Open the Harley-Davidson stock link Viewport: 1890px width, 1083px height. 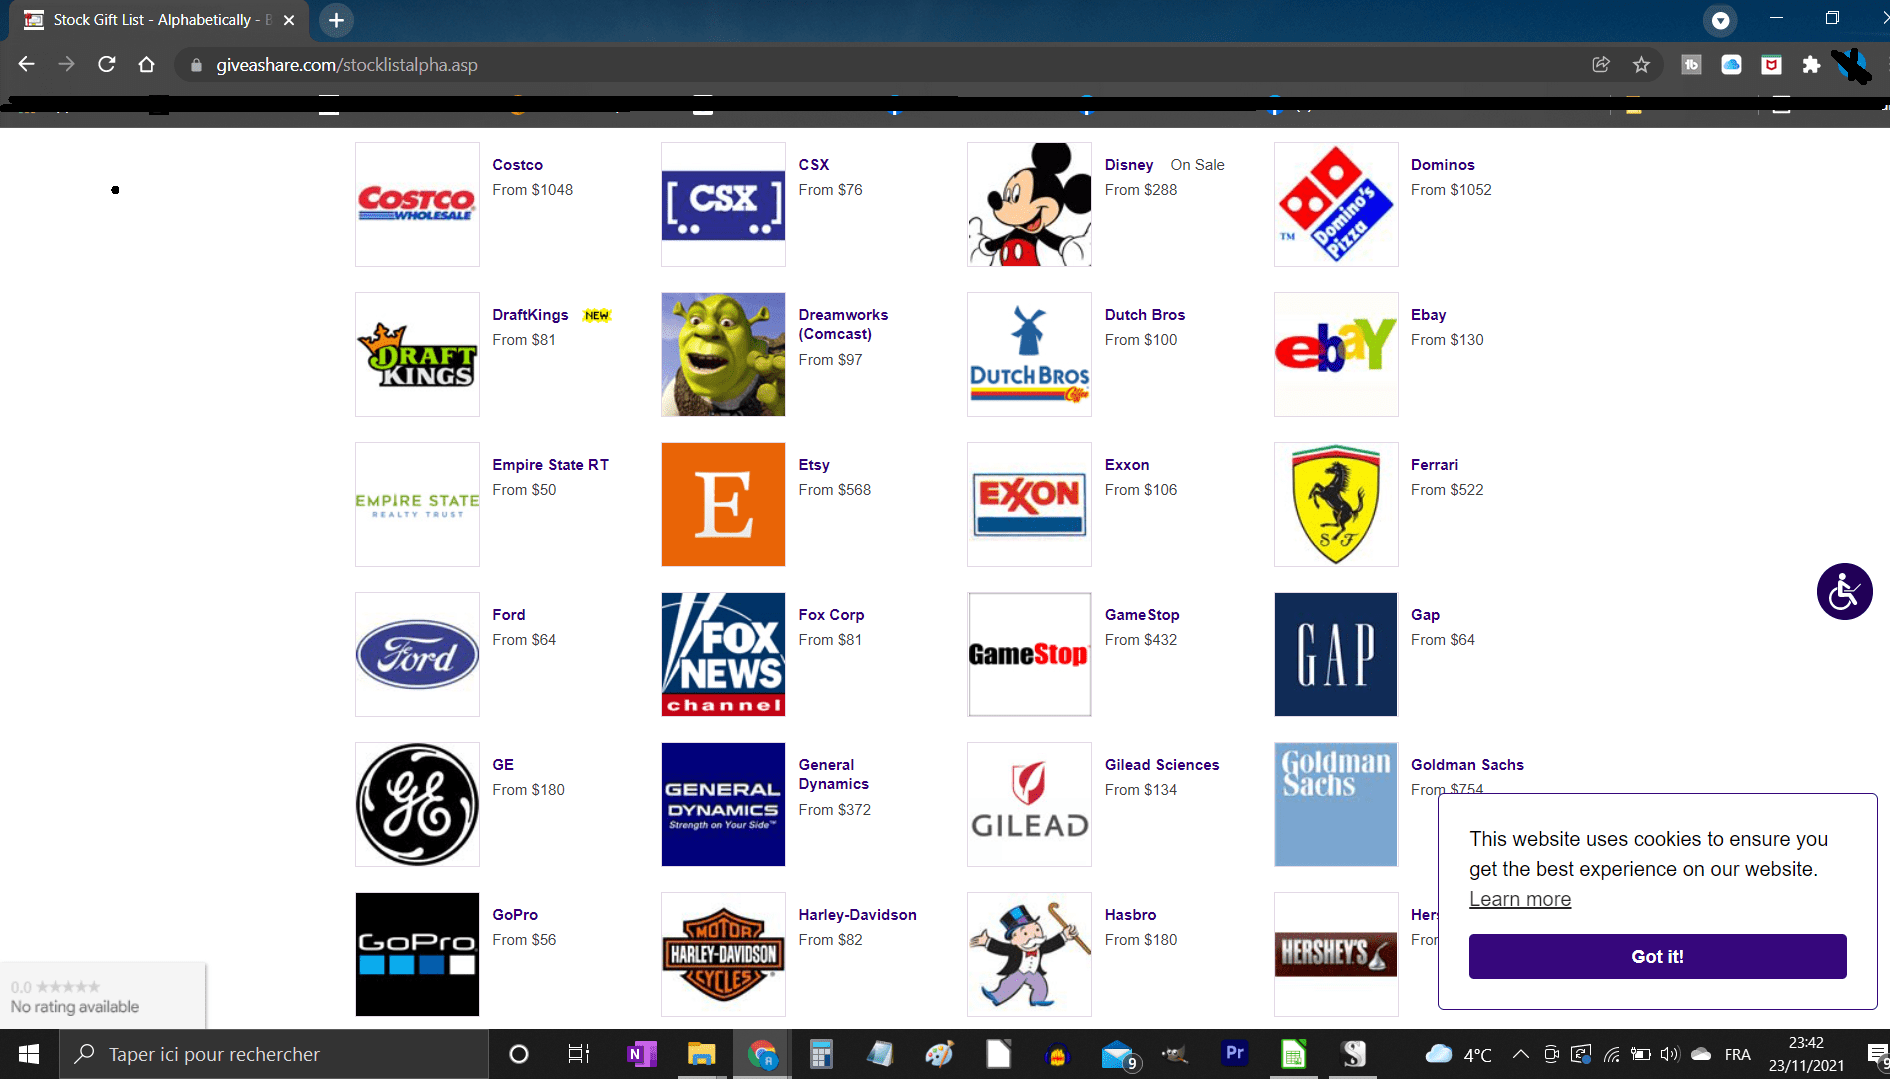click(x=857, y=915)
